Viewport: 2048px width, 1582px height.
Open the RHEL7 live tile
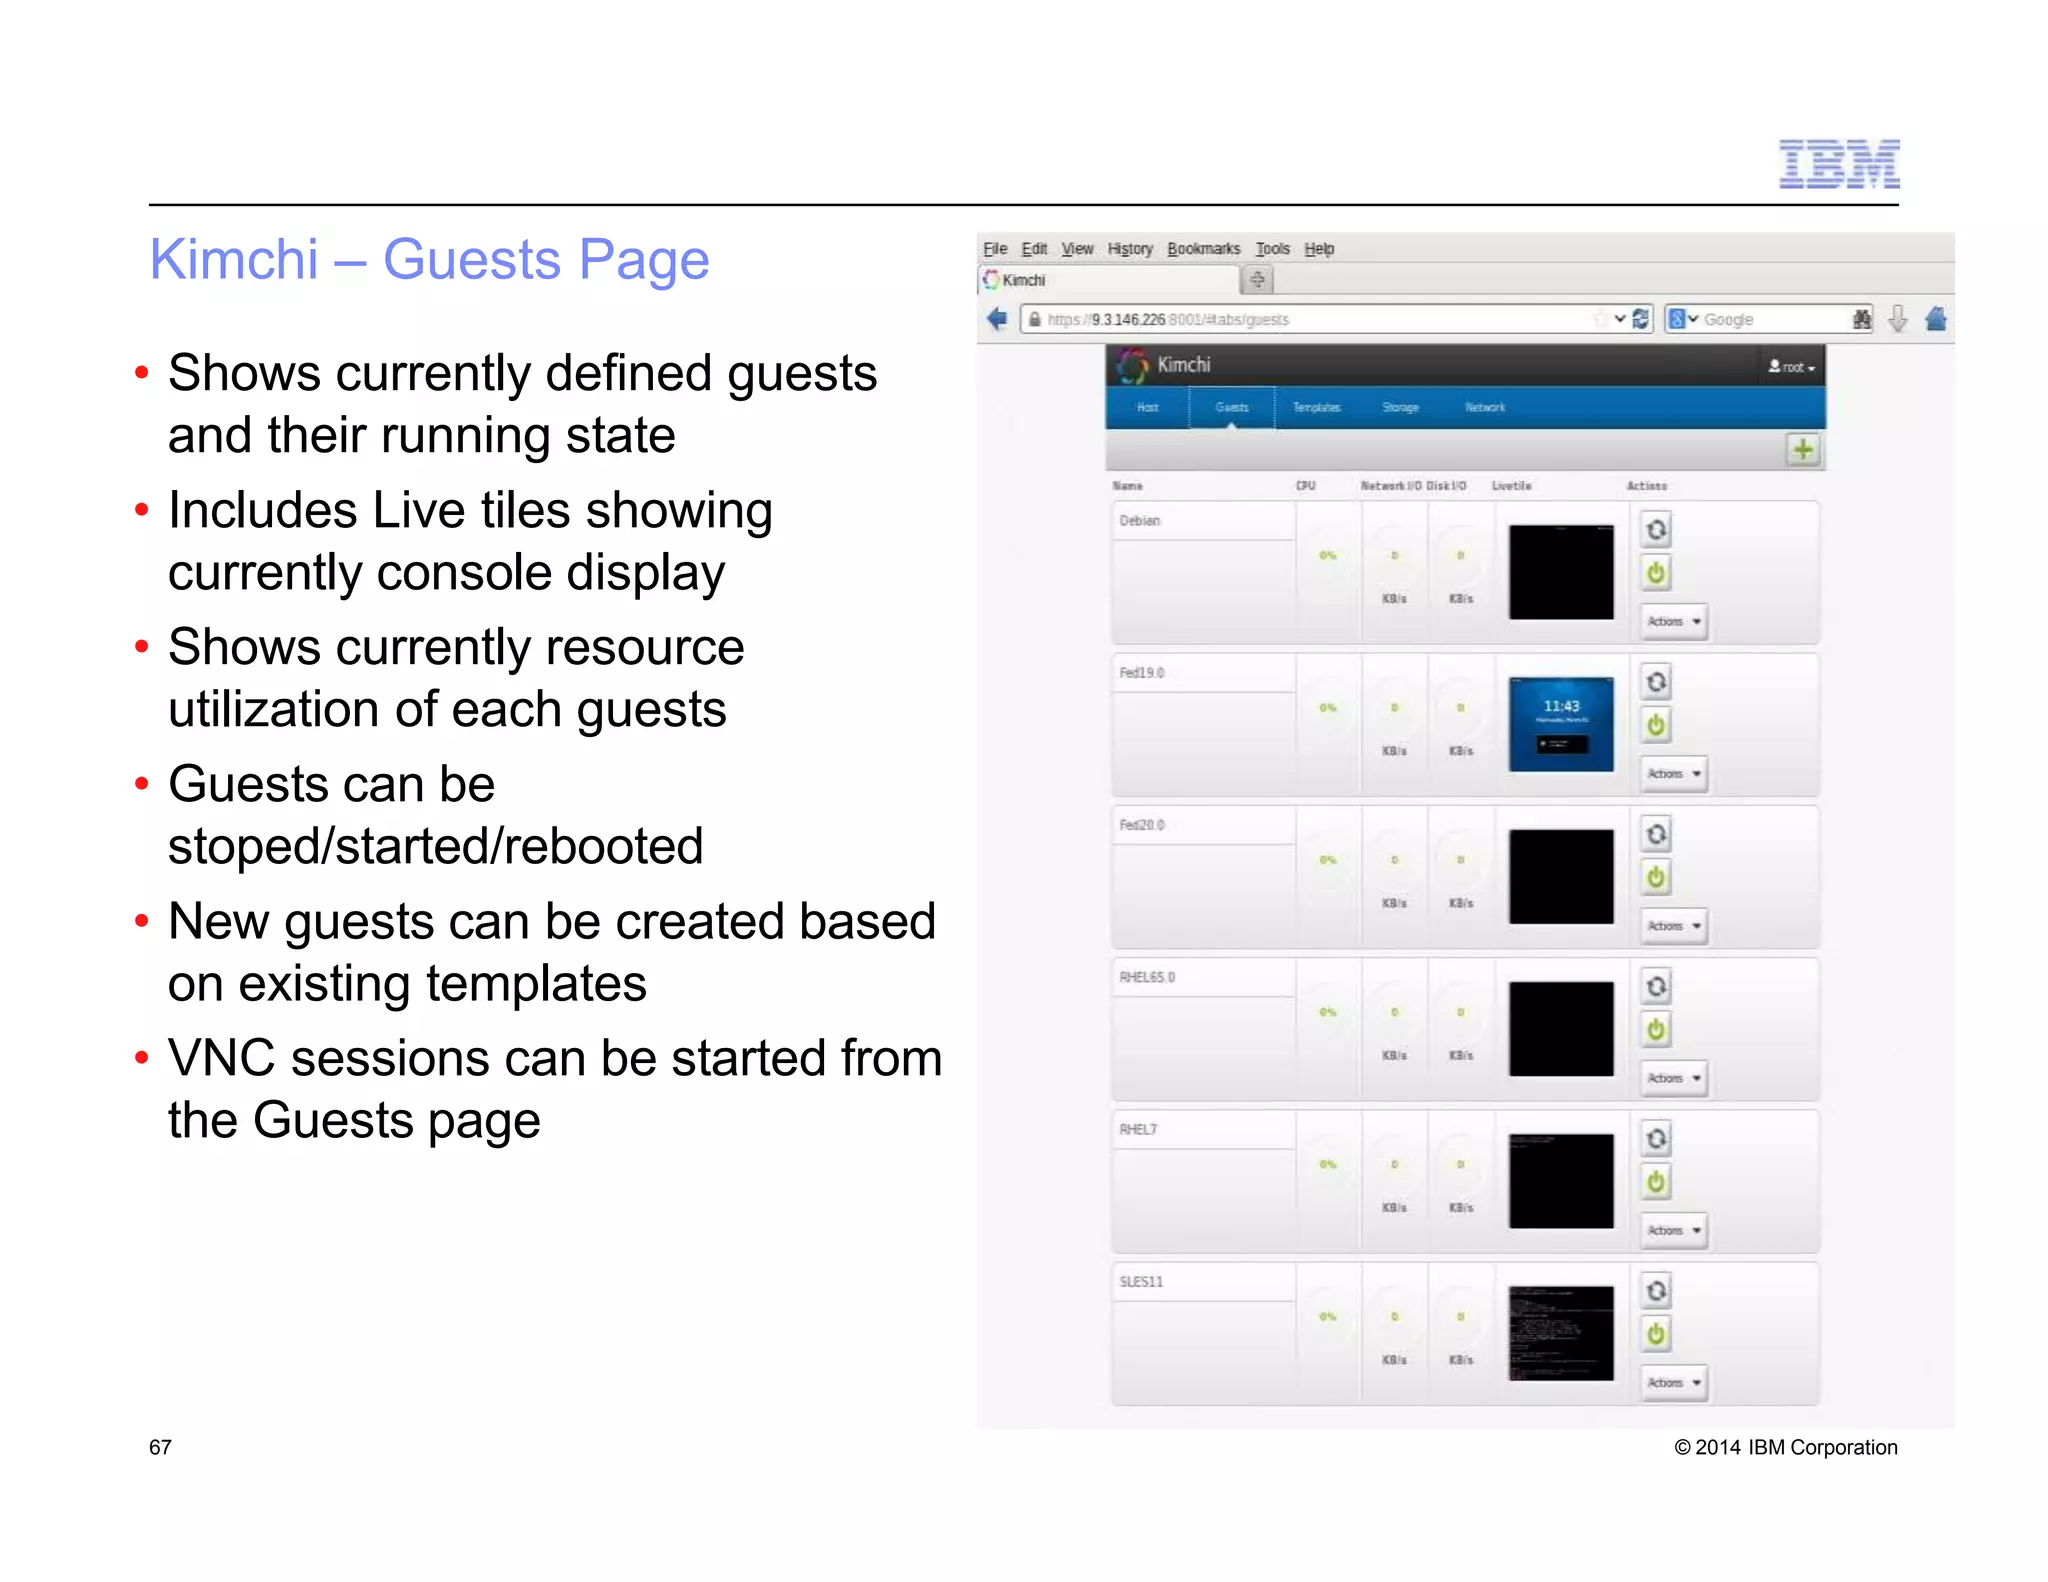[1561, 1181]
